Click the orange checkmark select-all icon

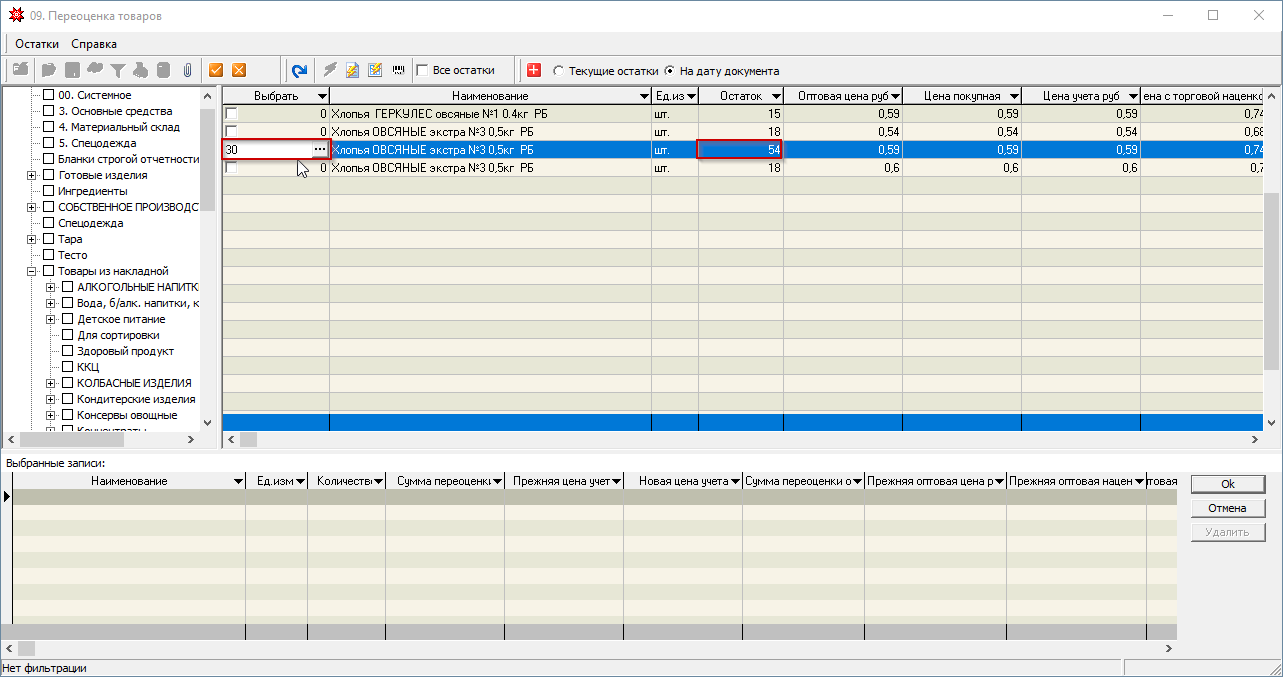pos(215,70)
